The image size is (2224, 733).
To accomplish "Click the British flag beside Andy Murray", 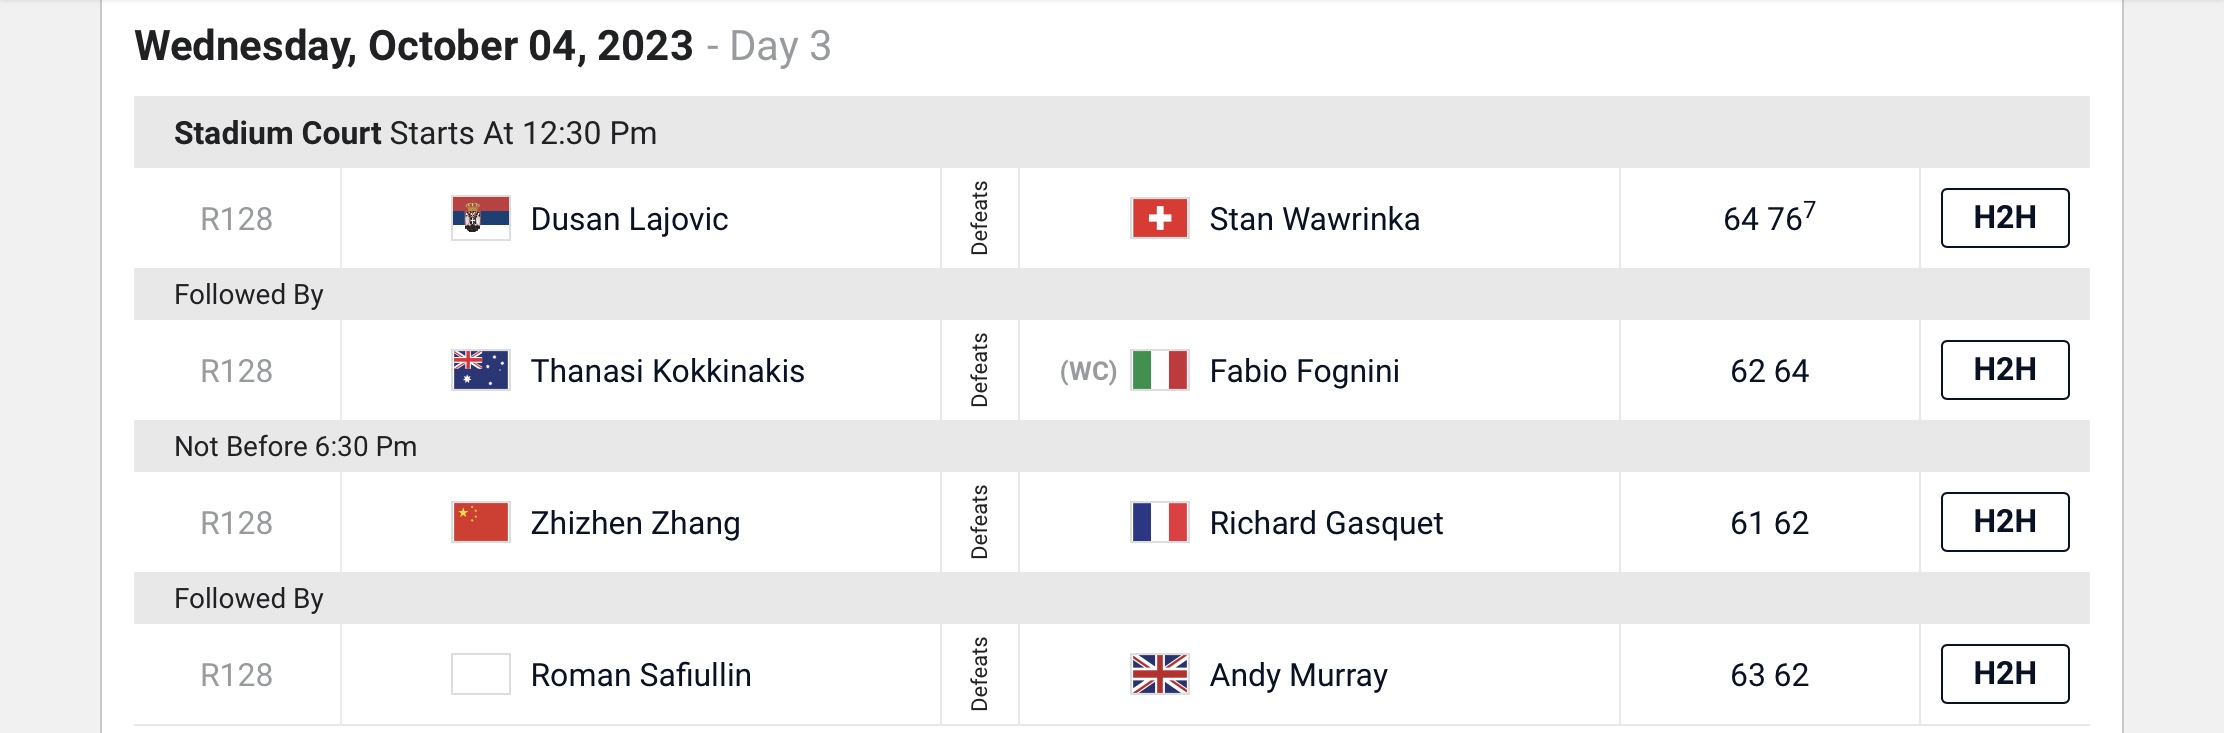I will coord(1160,674).
